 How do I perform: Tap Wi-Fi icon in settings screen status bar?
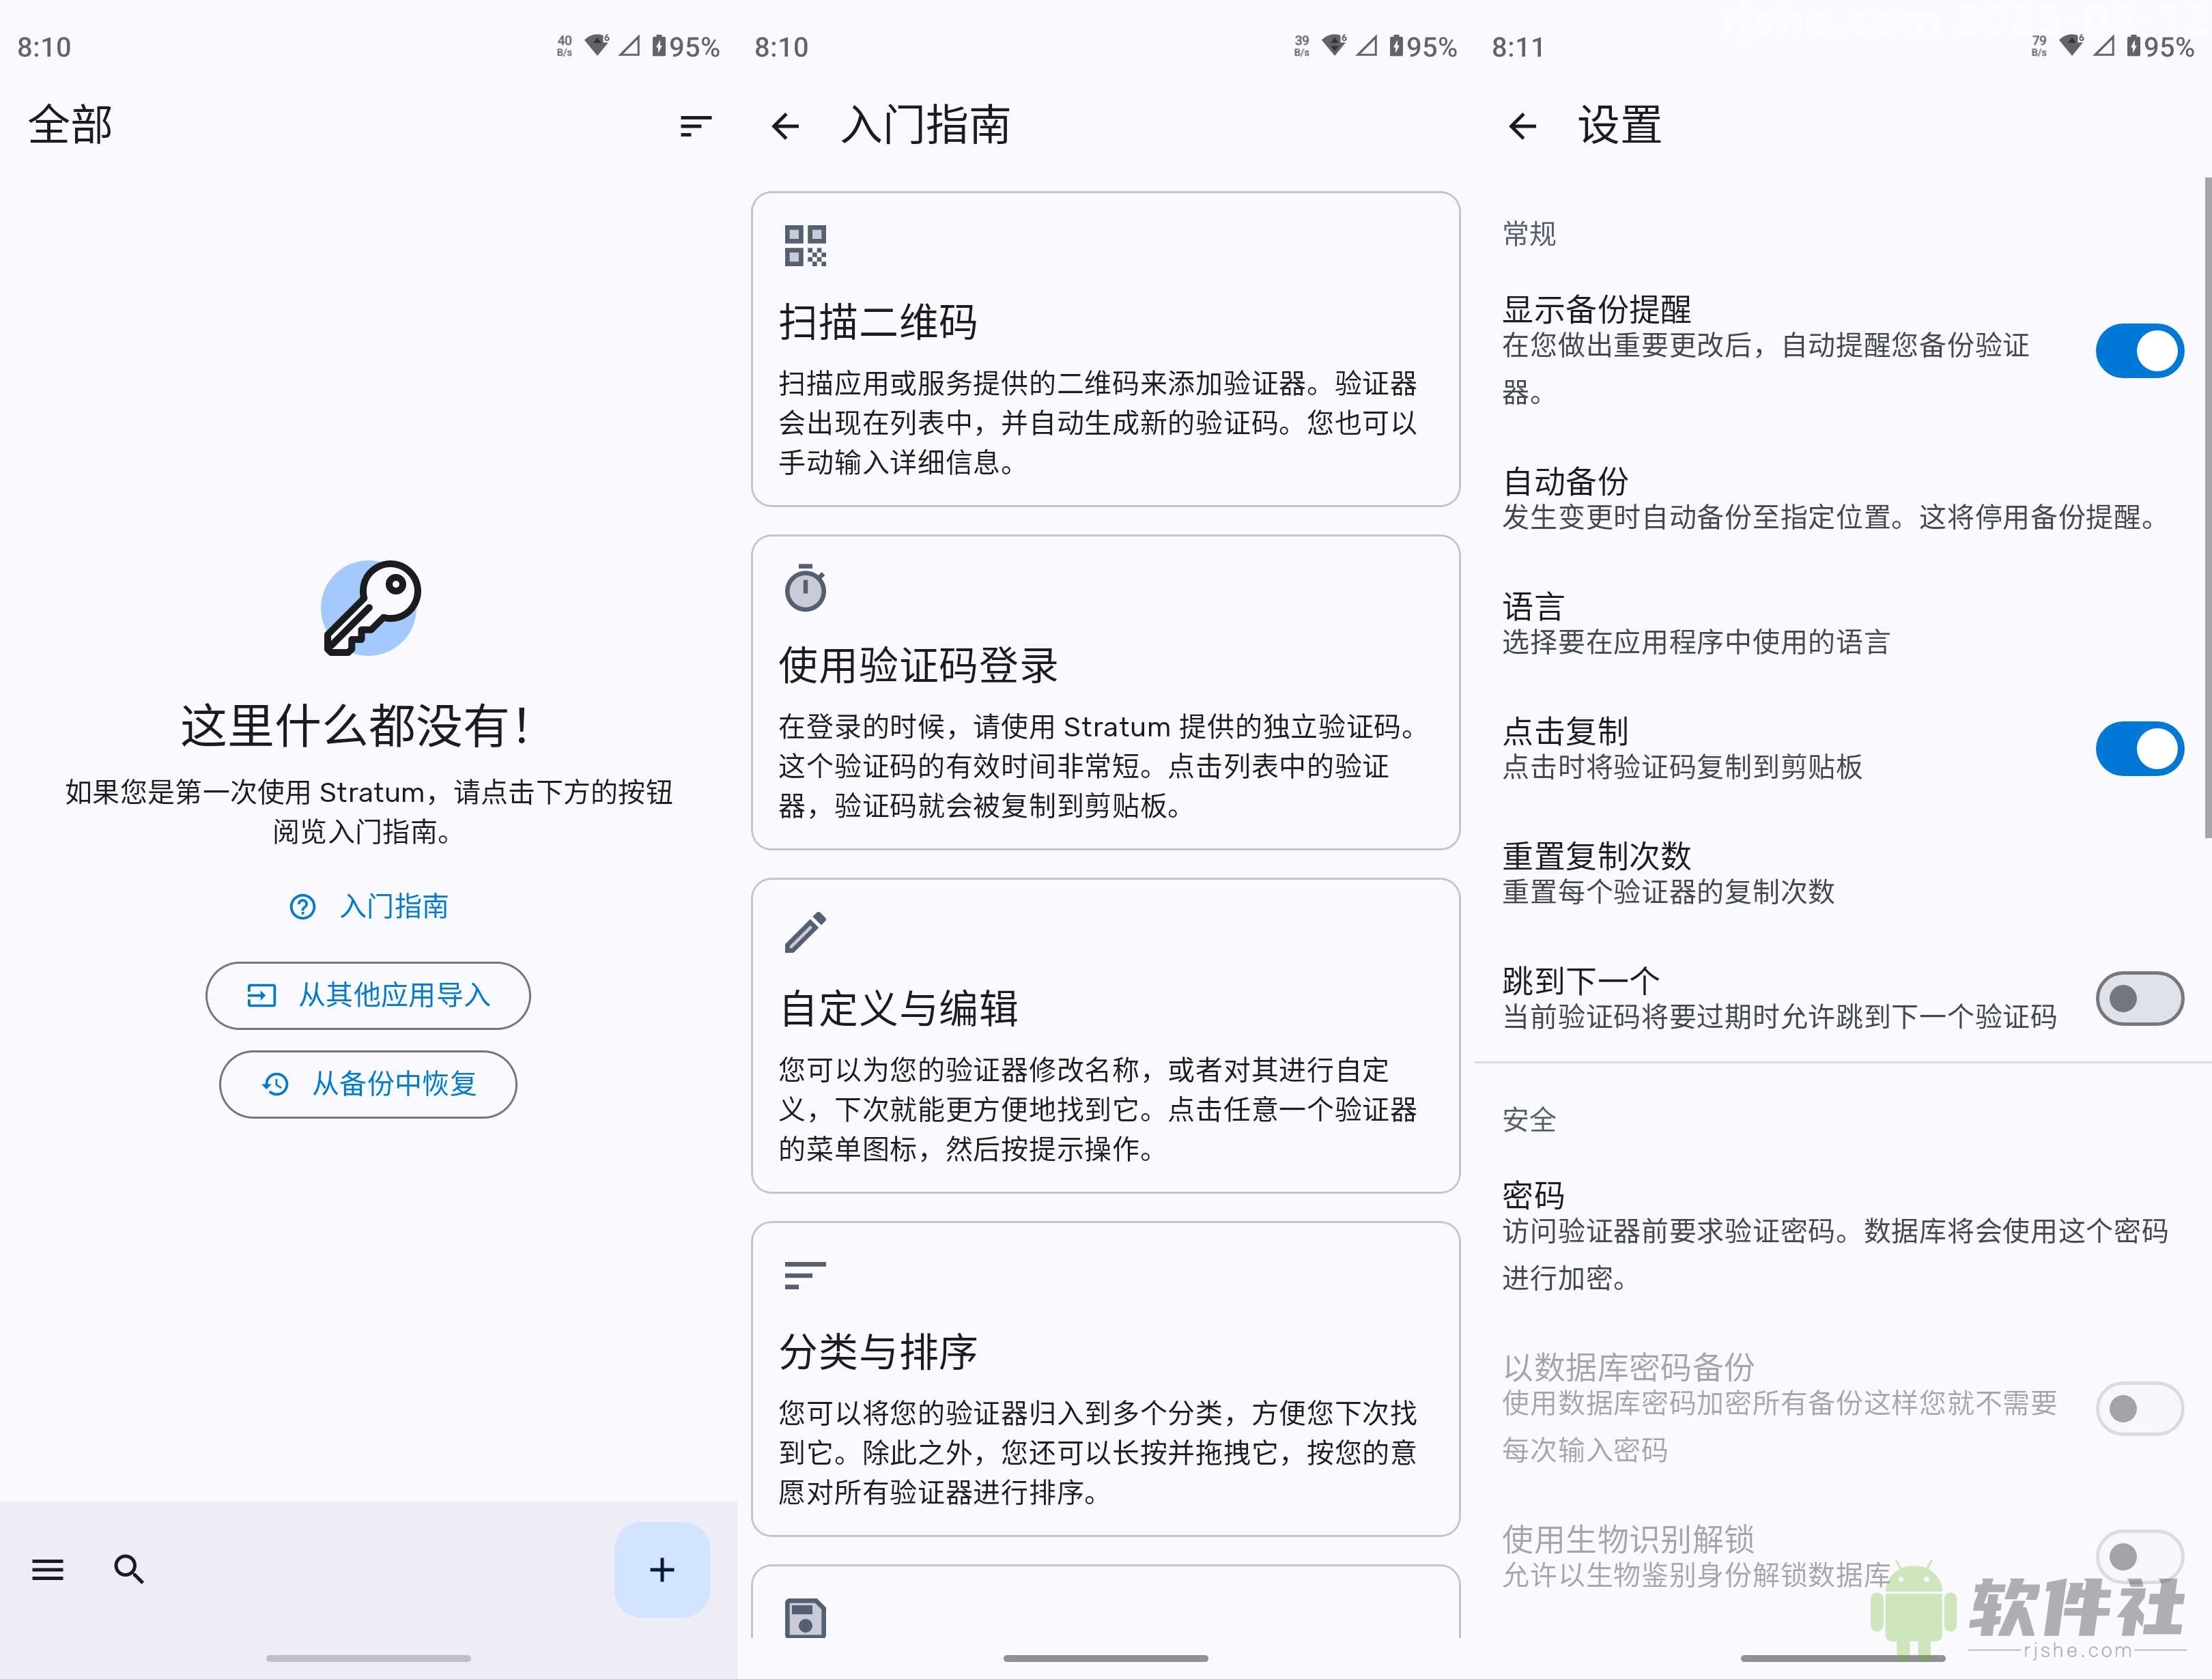(2072, 45)
